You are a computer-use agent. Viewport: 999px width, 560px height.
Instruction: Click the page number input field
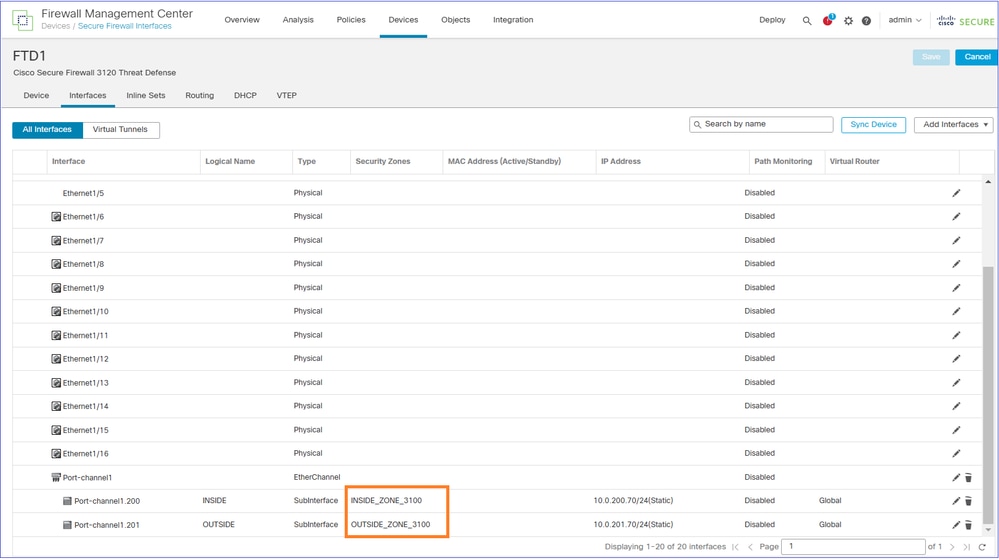tap(853, 547)
